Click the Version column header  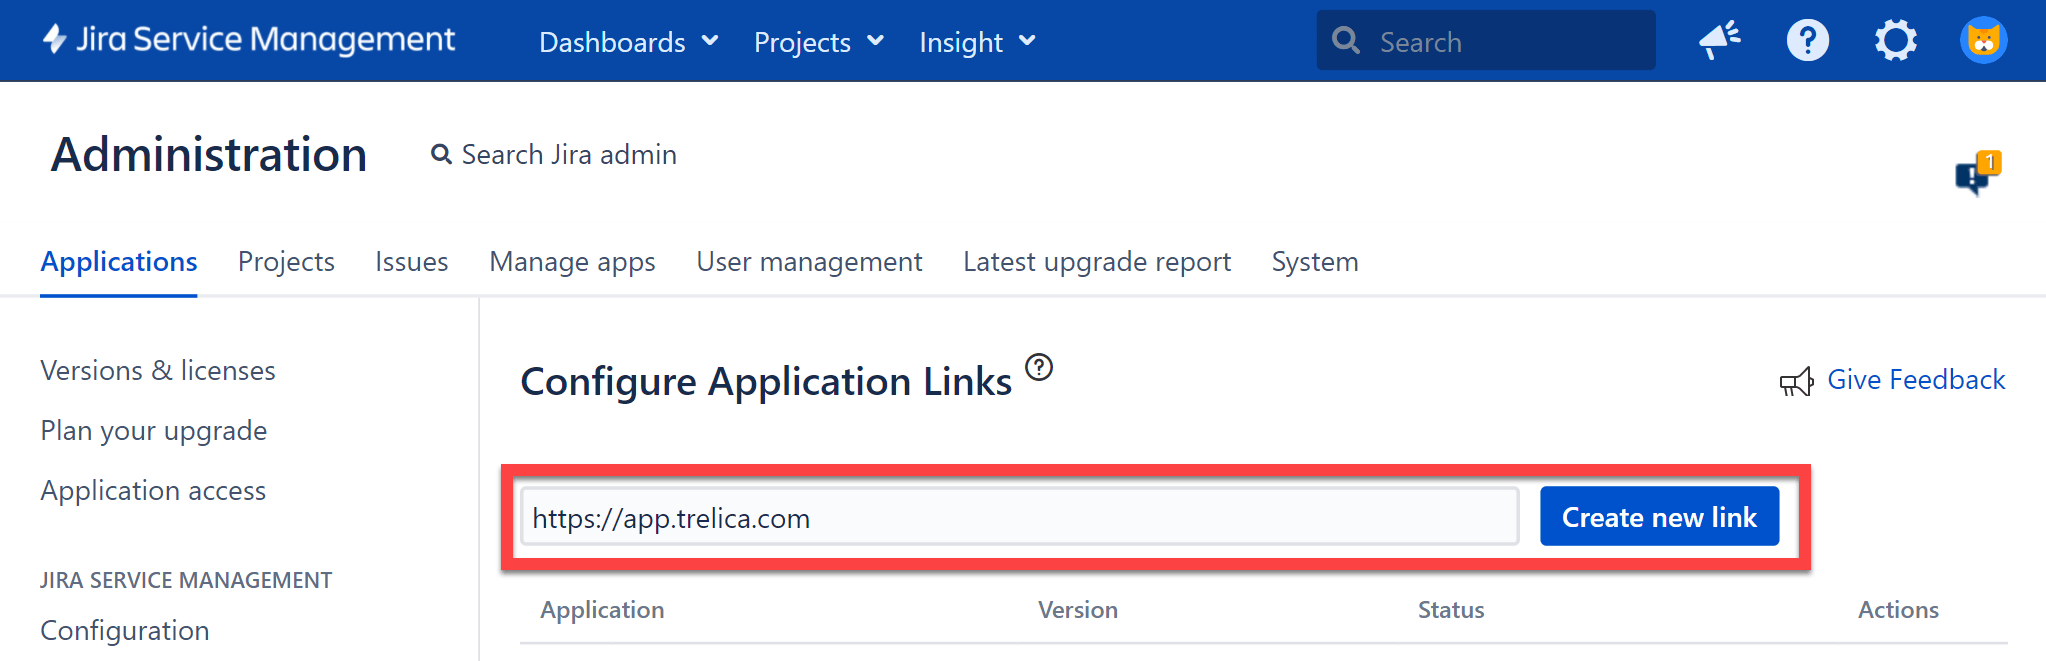(1077, 610)
